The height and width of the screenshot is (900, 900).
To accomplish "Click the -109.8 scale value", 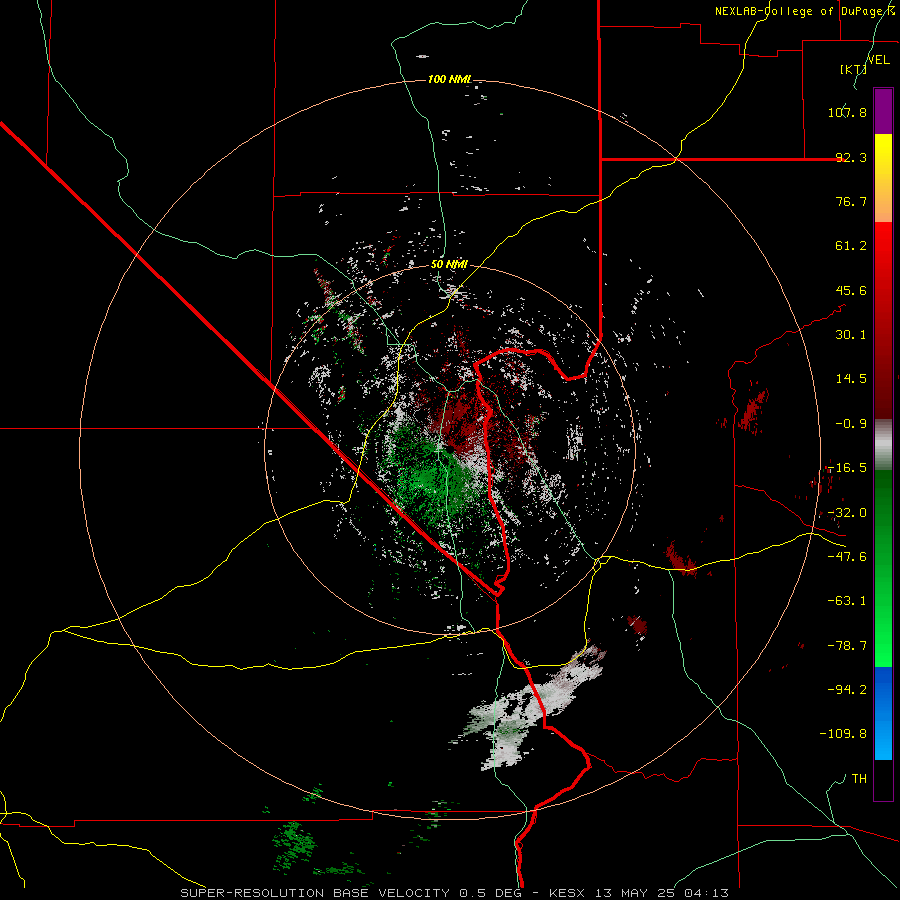I will [843, 734].
